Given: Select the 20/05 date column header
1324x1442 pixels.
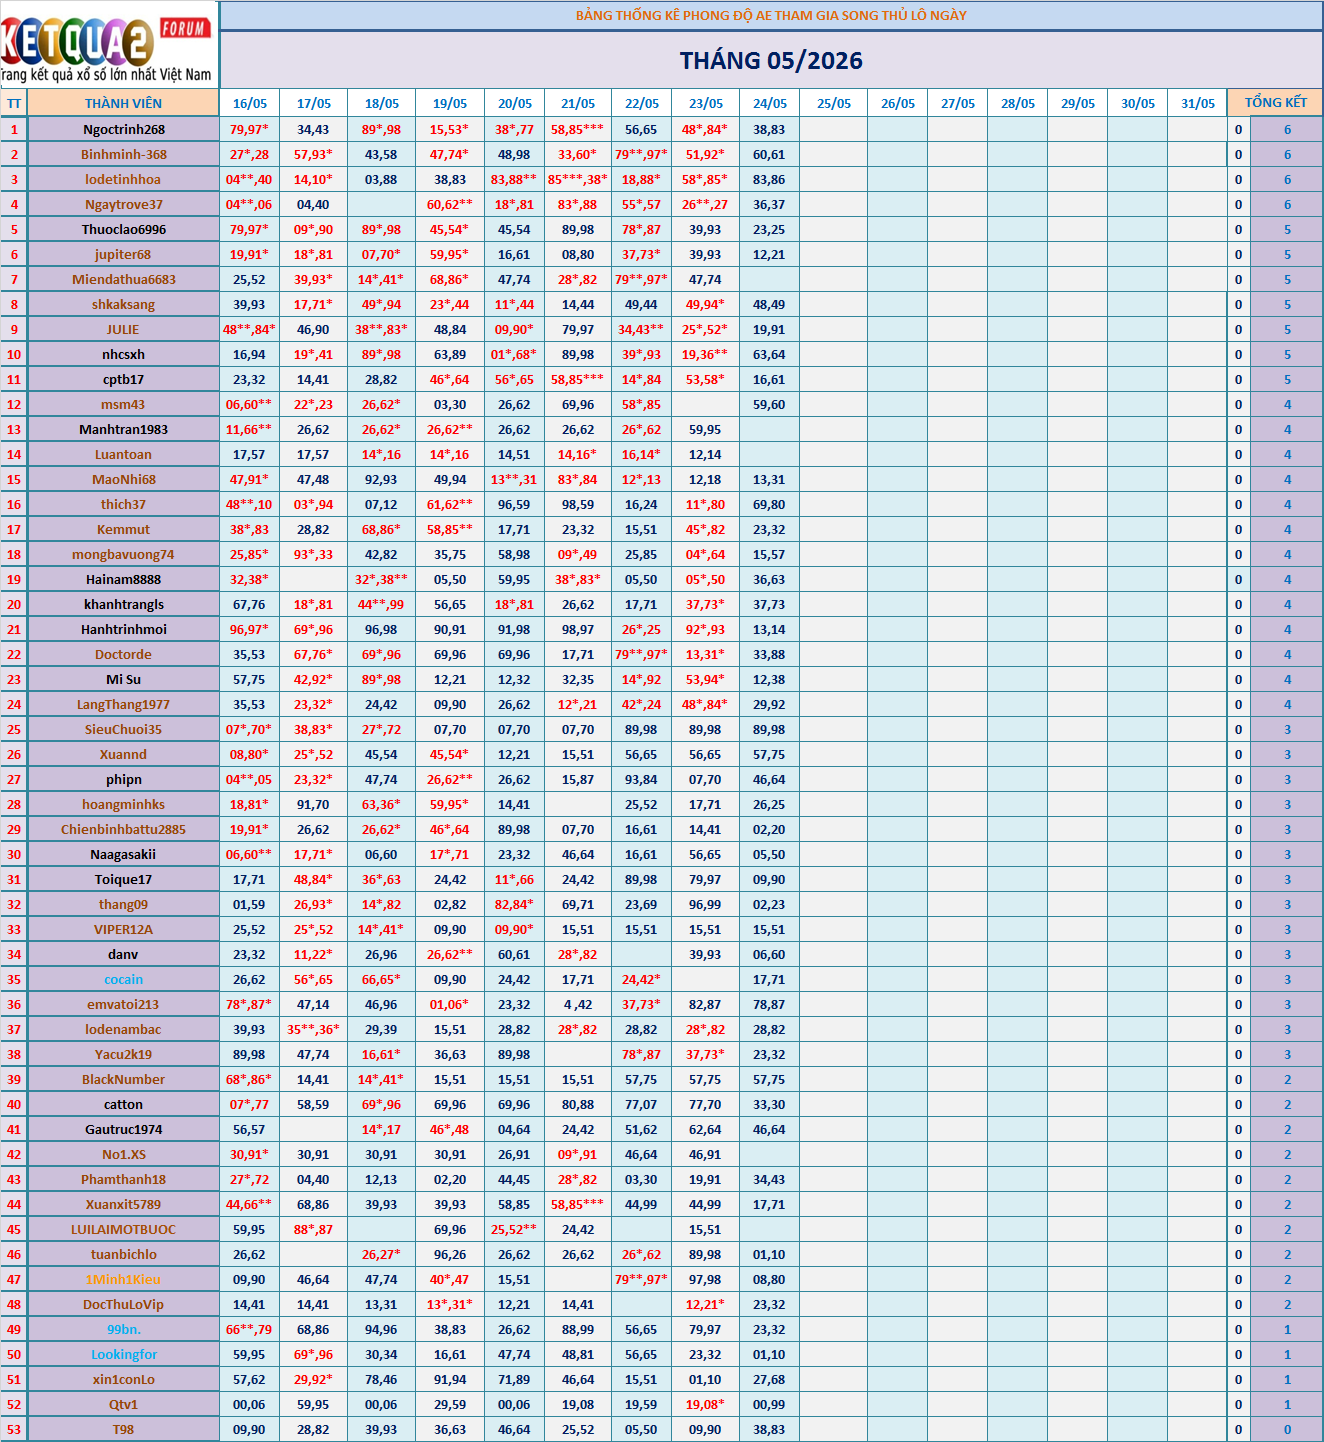Looking at the screenshot, I should [514, 103].
